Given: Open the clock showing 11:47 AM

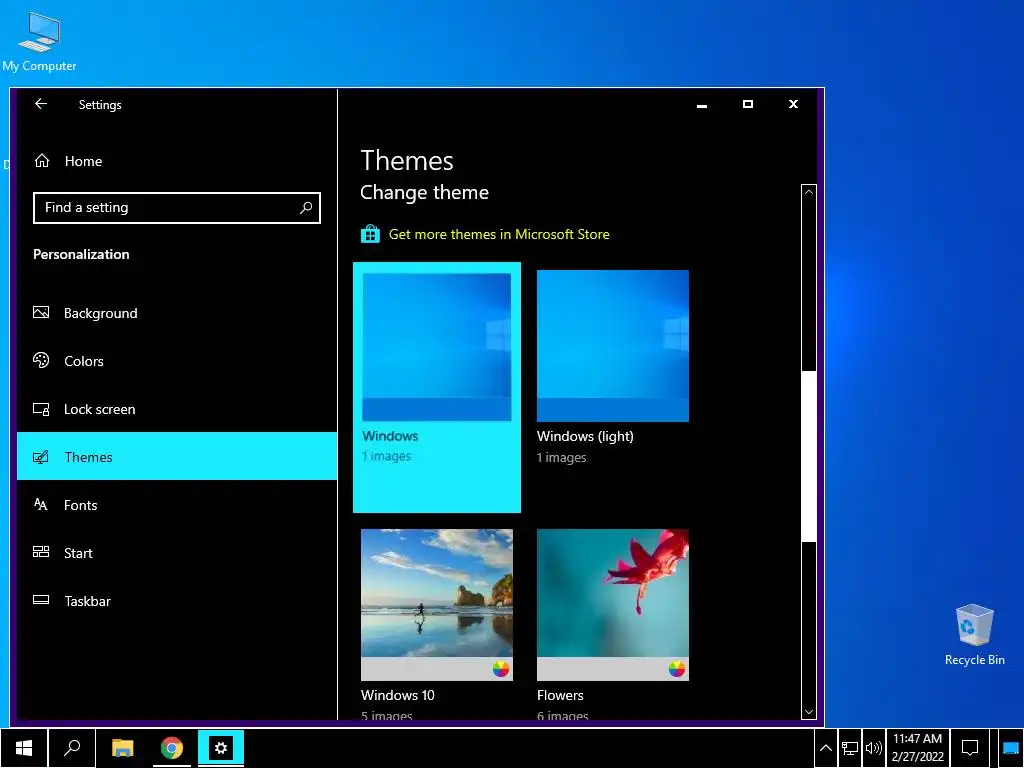Looking at the screenshot, I should click(918, 748).
